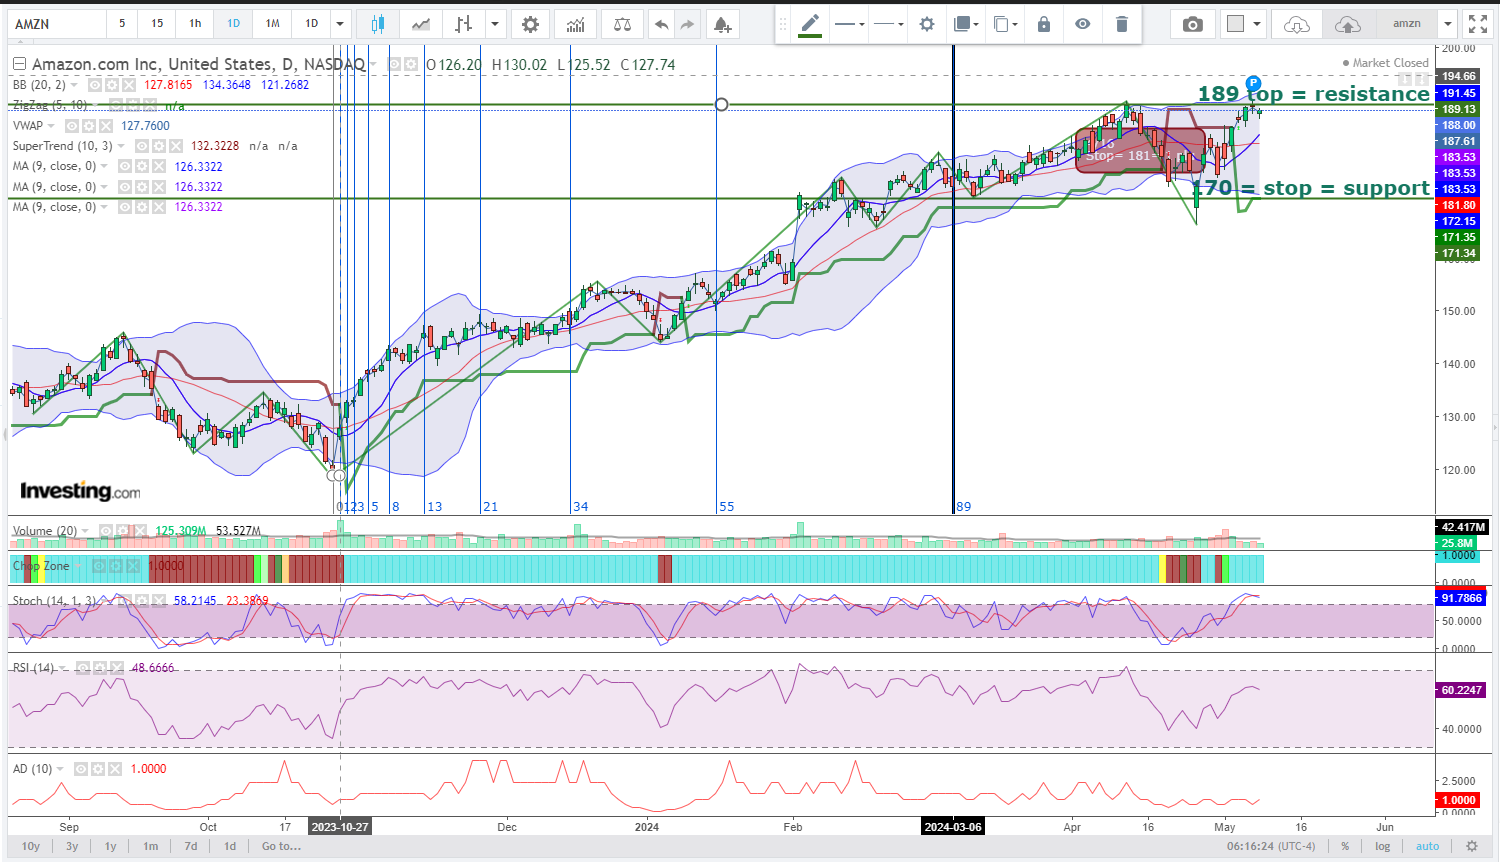Viewport: 1500px width, 862px height.
Task: Remove the RSI (14) indicator
Action: click(x=116, y=668)
